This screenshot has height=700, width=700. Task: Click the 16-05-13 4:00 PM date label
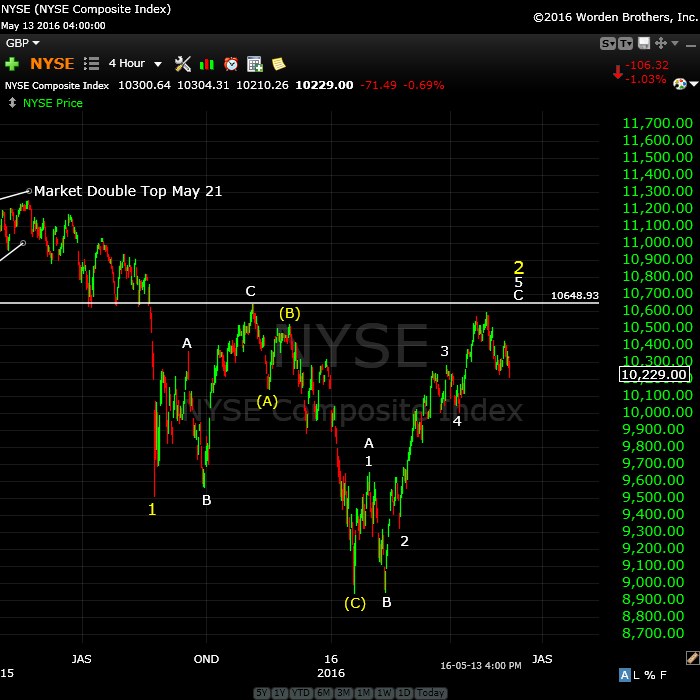click(481, 666)
